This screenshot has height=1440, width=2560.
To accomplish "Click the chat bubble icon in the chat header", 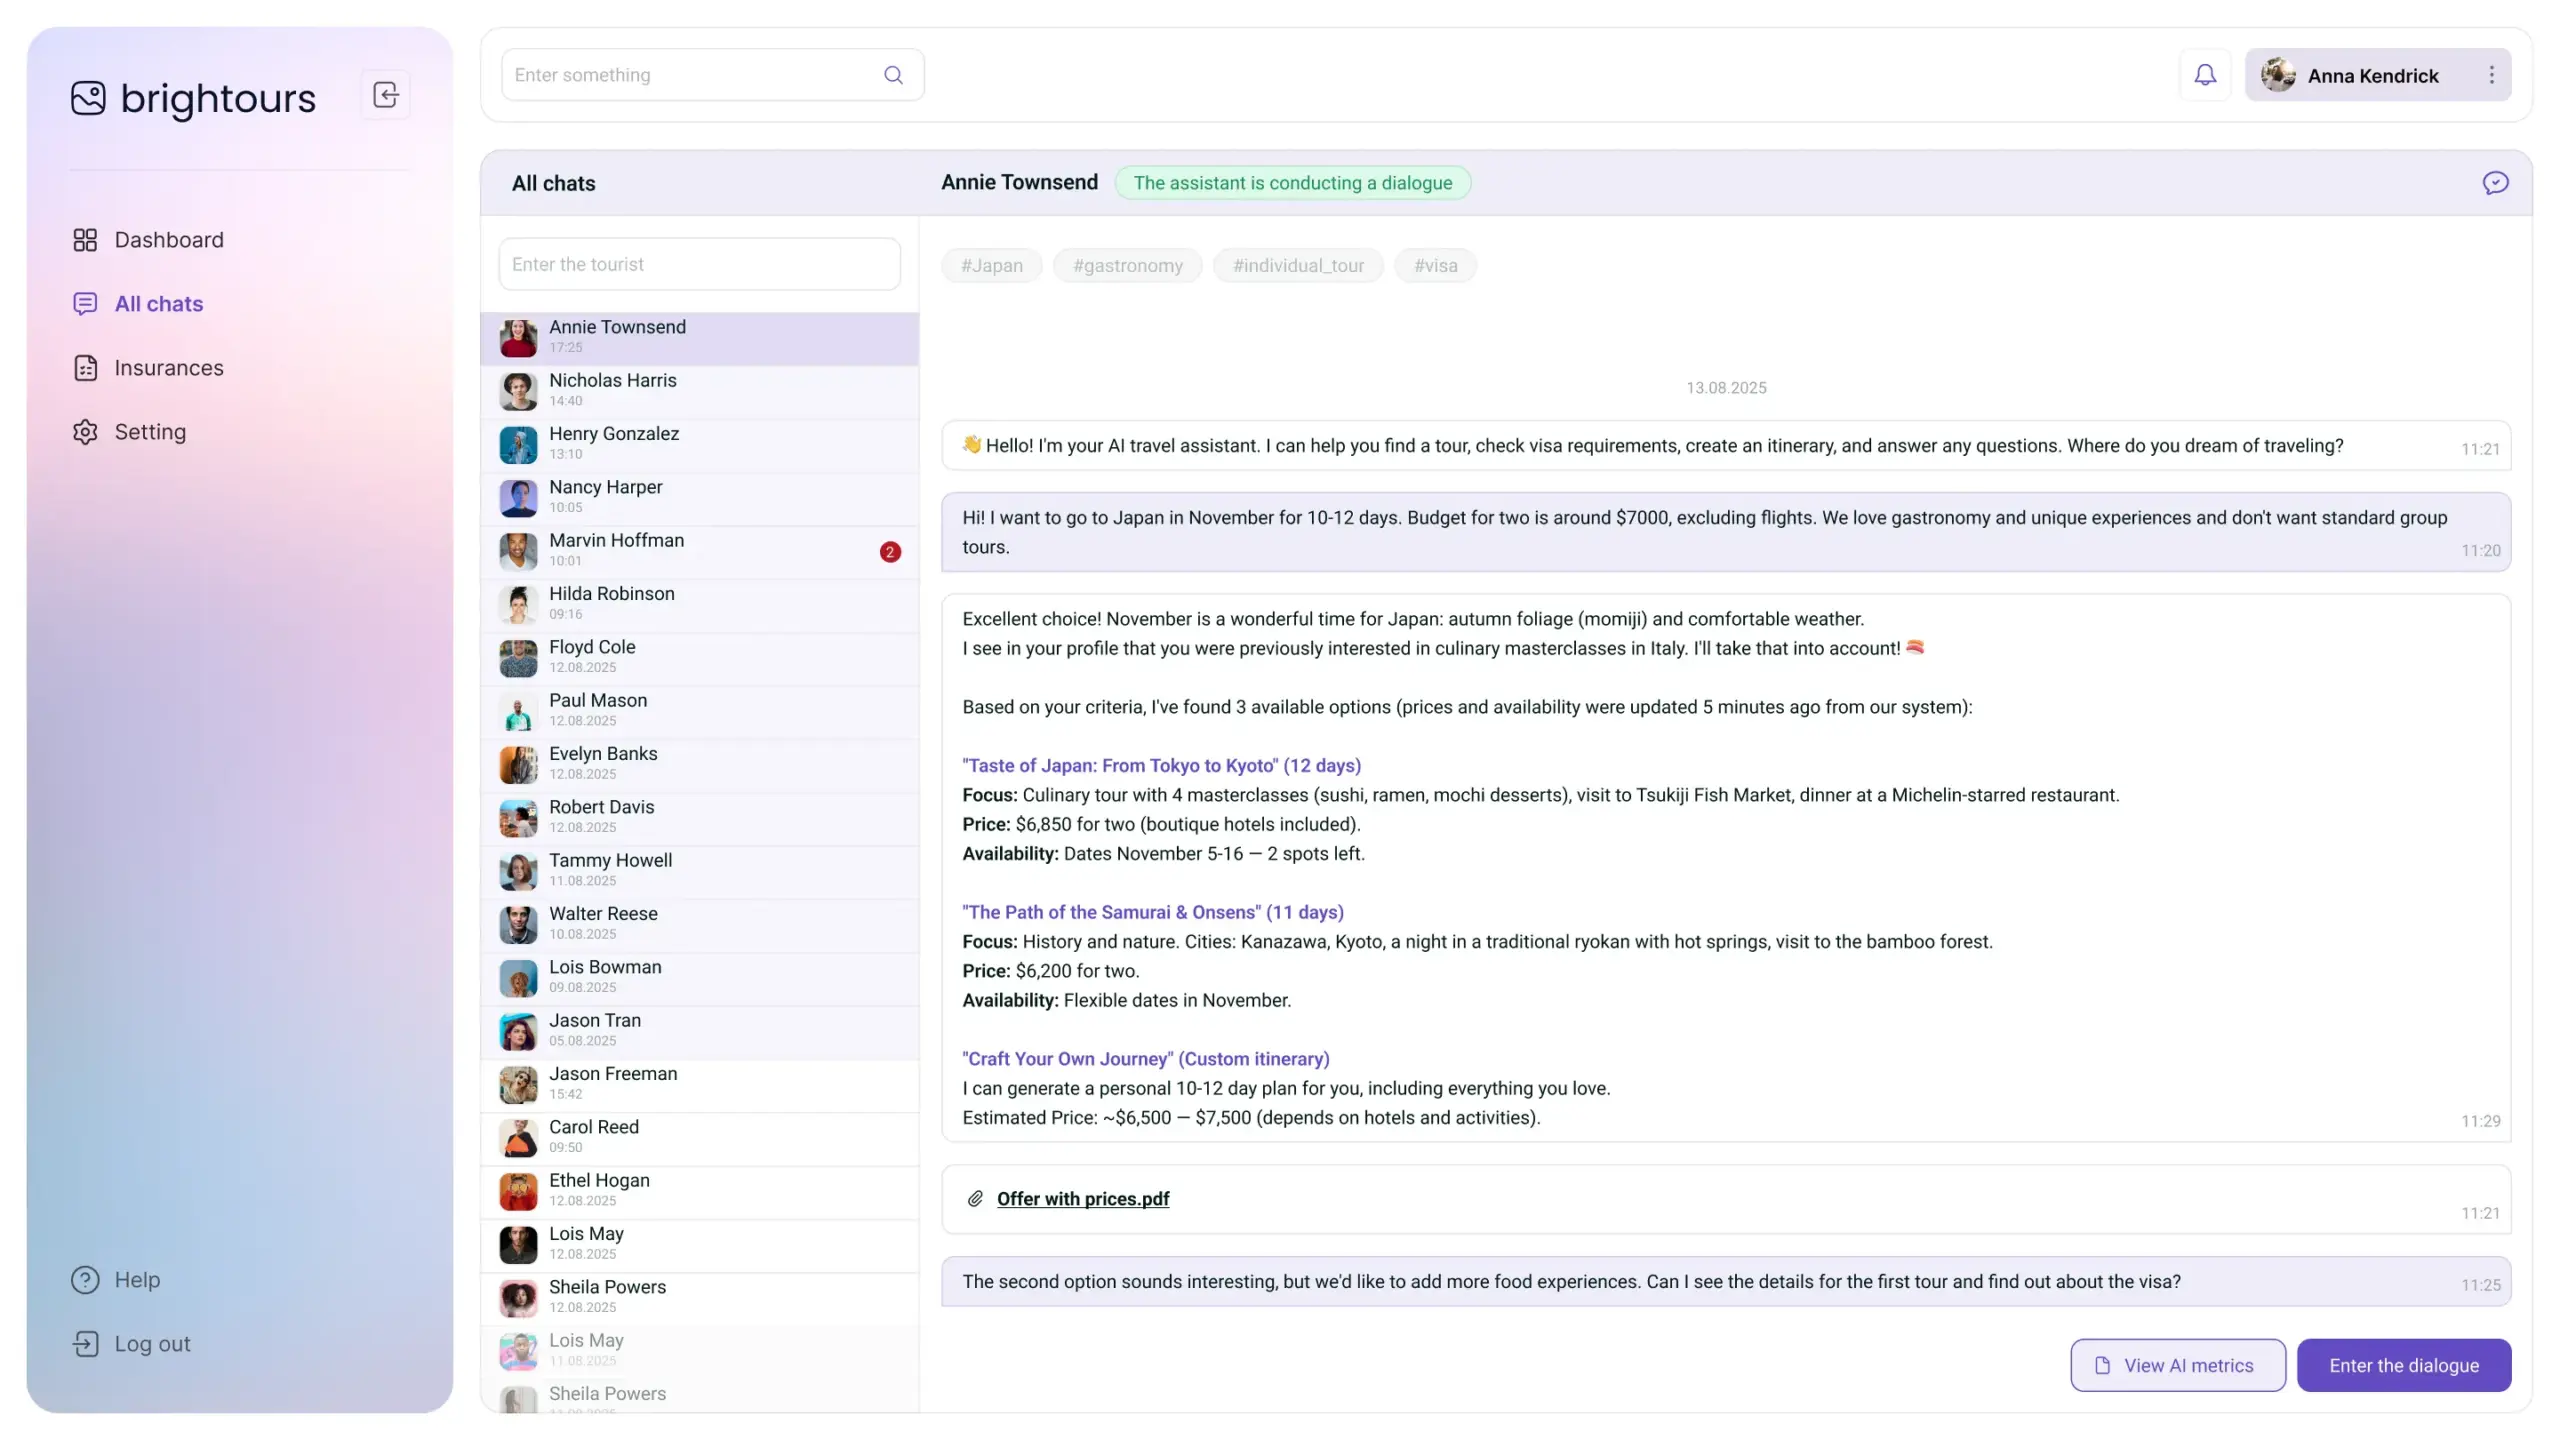I will (x=2495, y=183).
